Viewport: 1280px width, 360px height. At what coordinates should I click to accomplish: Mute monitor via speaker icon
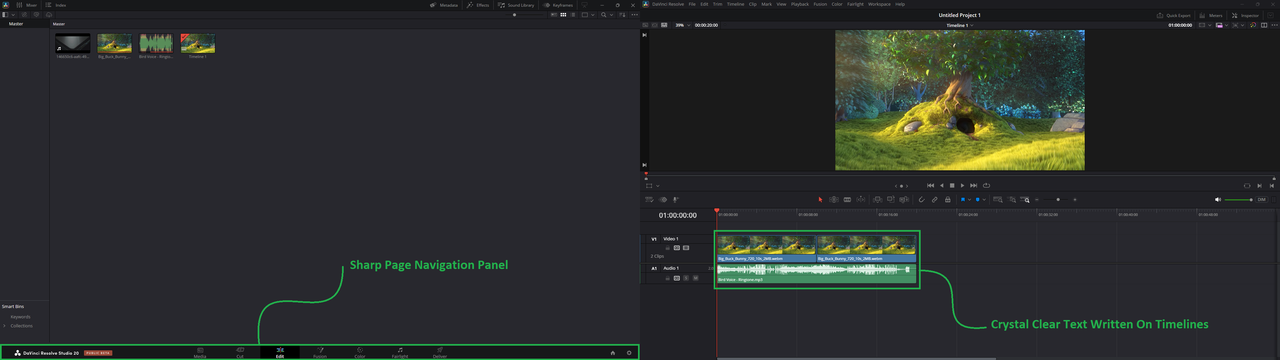tap(1218, 199)
